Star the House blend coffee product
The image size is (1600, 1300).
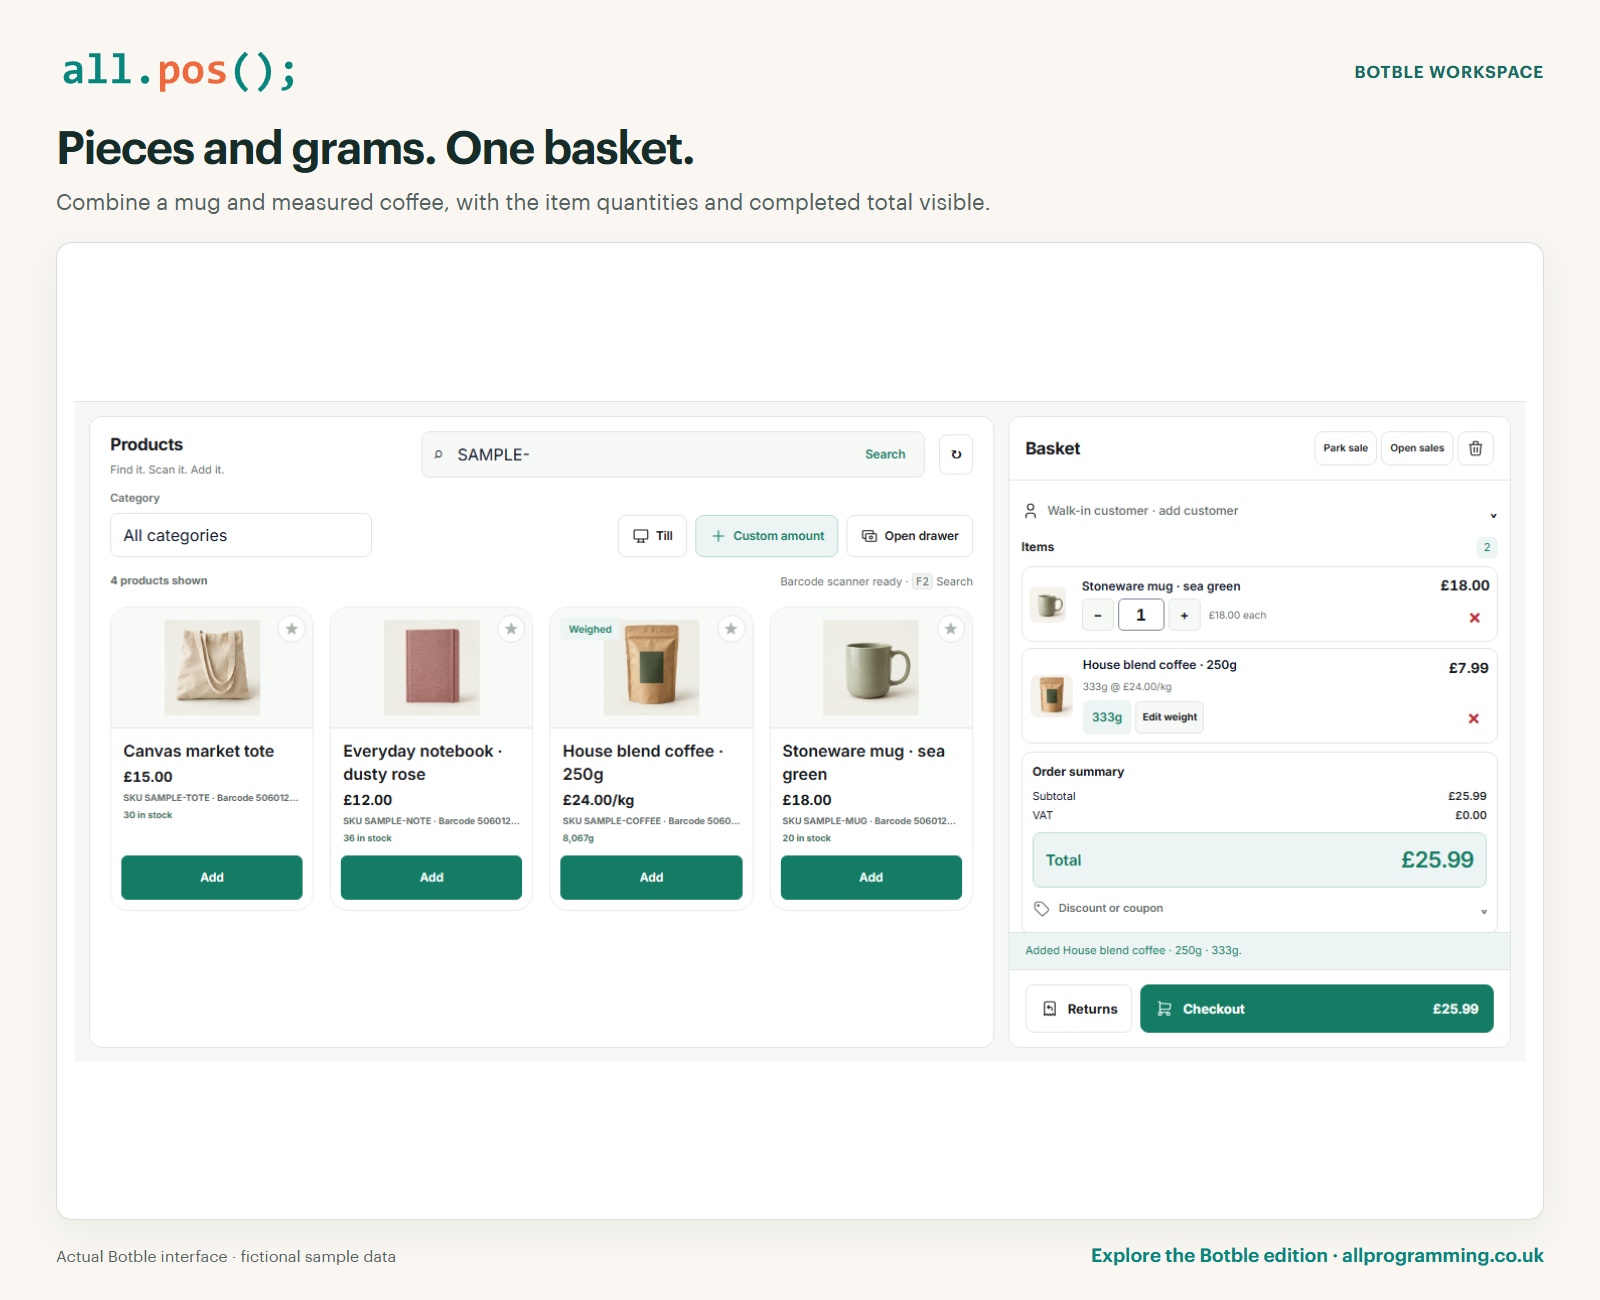(731, 629)
